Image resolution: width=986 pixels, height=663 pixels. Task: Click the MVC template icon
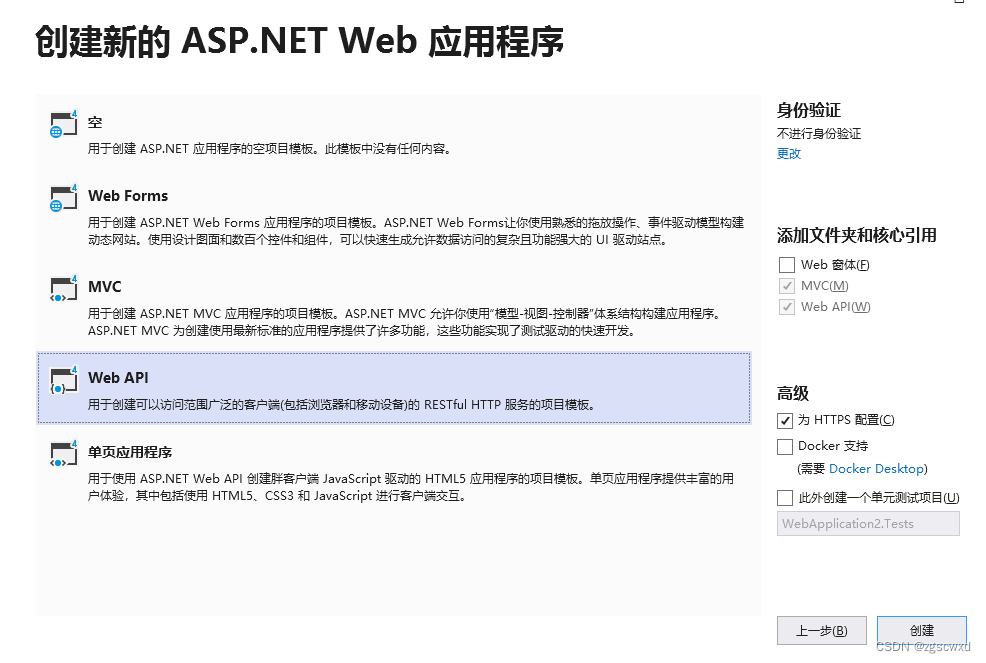point(63,288)
